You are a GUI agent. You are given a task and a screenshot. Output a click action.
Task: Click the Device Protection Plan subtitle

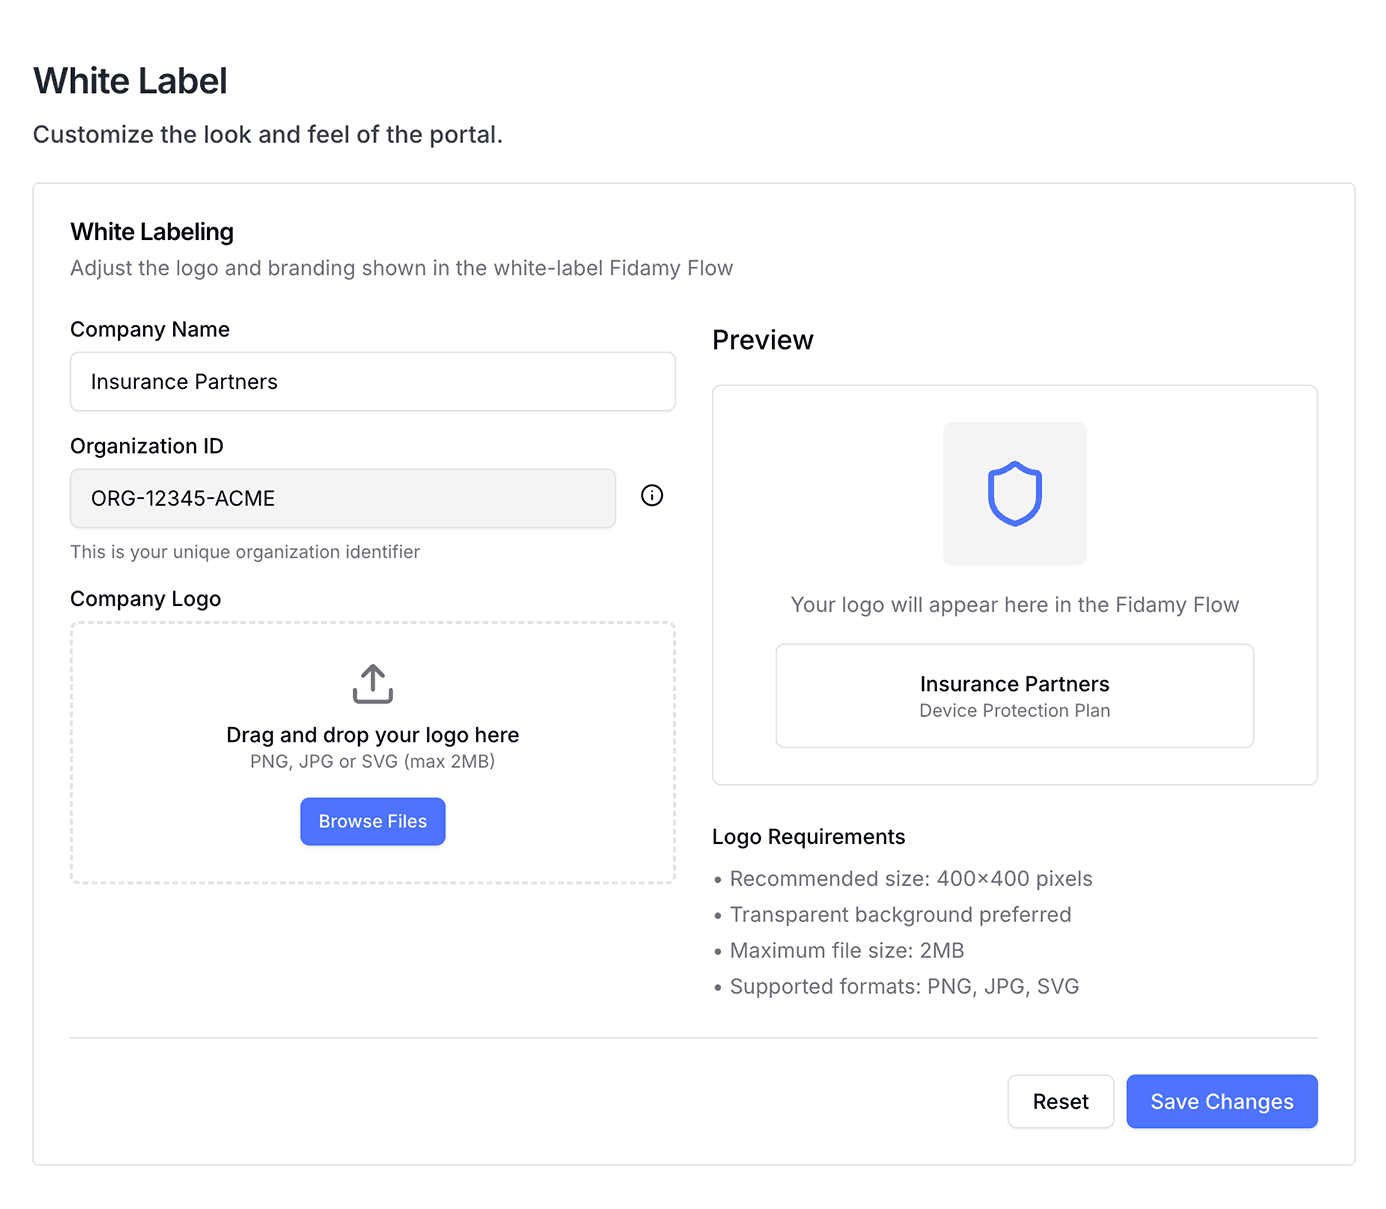coord(1014,711)
